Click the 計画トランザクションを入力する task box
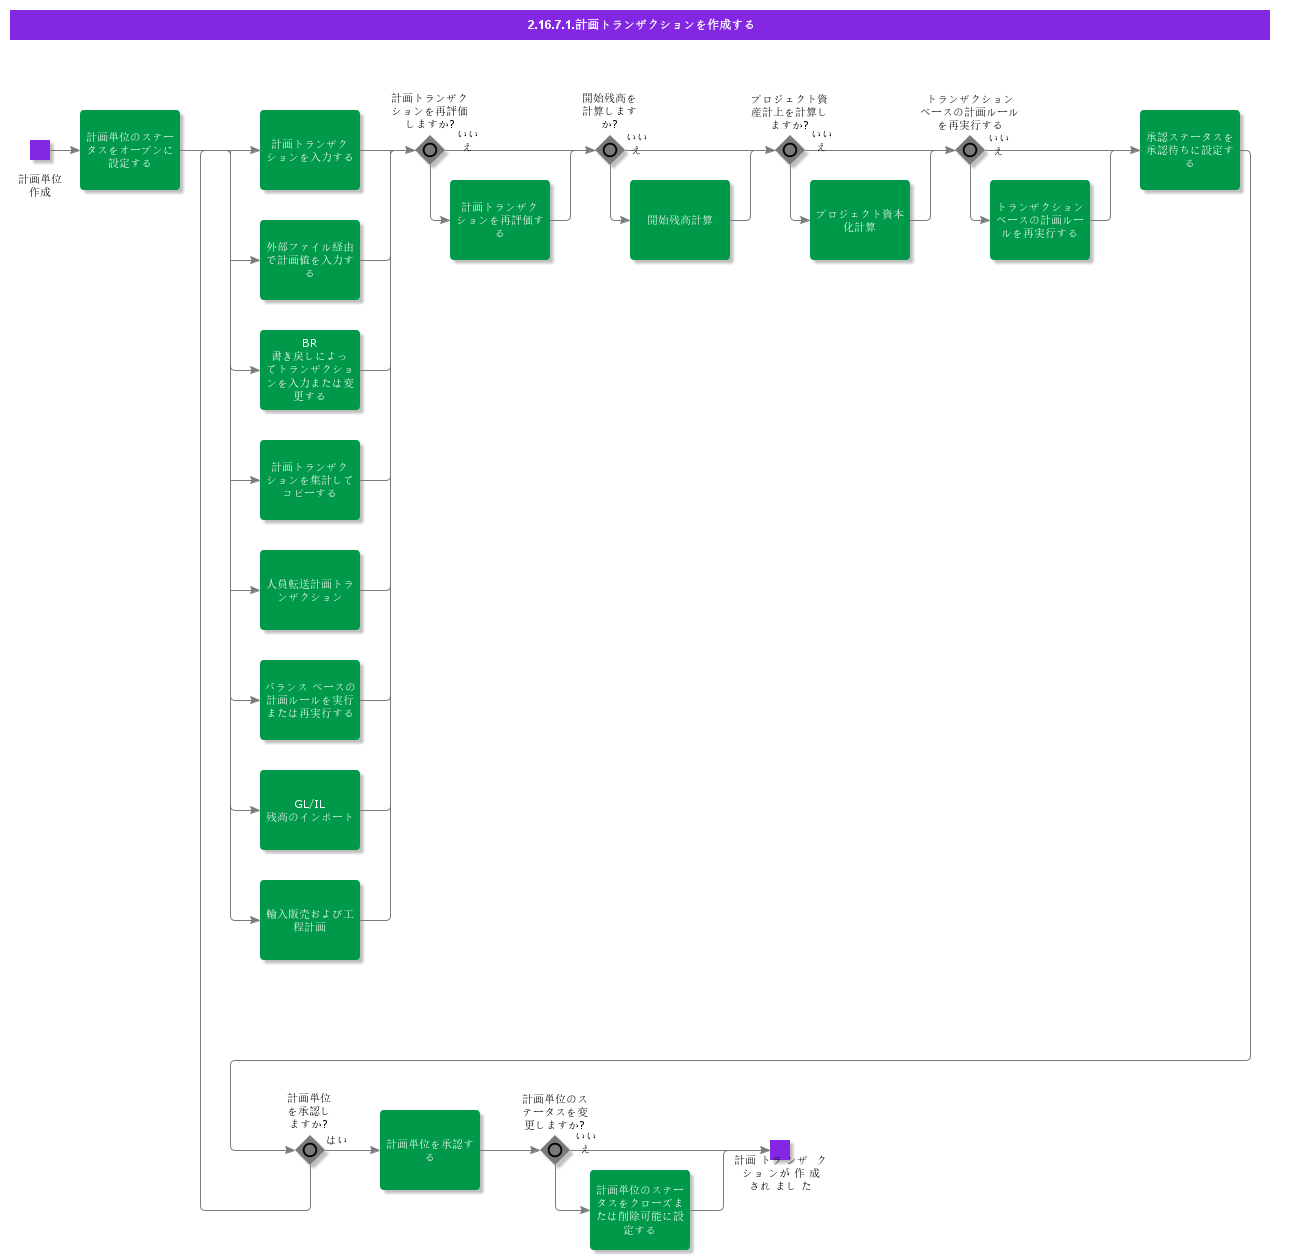Viewport: 1300px width, 1260px height. 310,152
